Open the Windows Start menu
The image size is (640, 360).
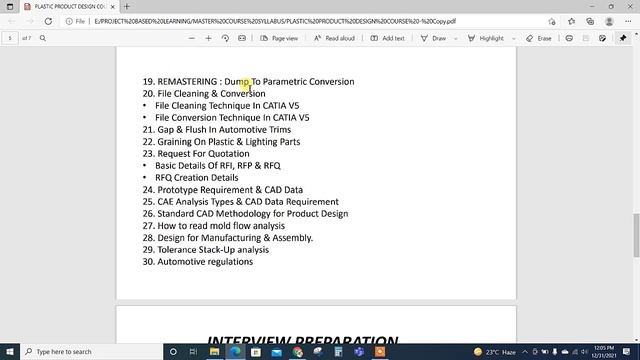pos(10,351)
